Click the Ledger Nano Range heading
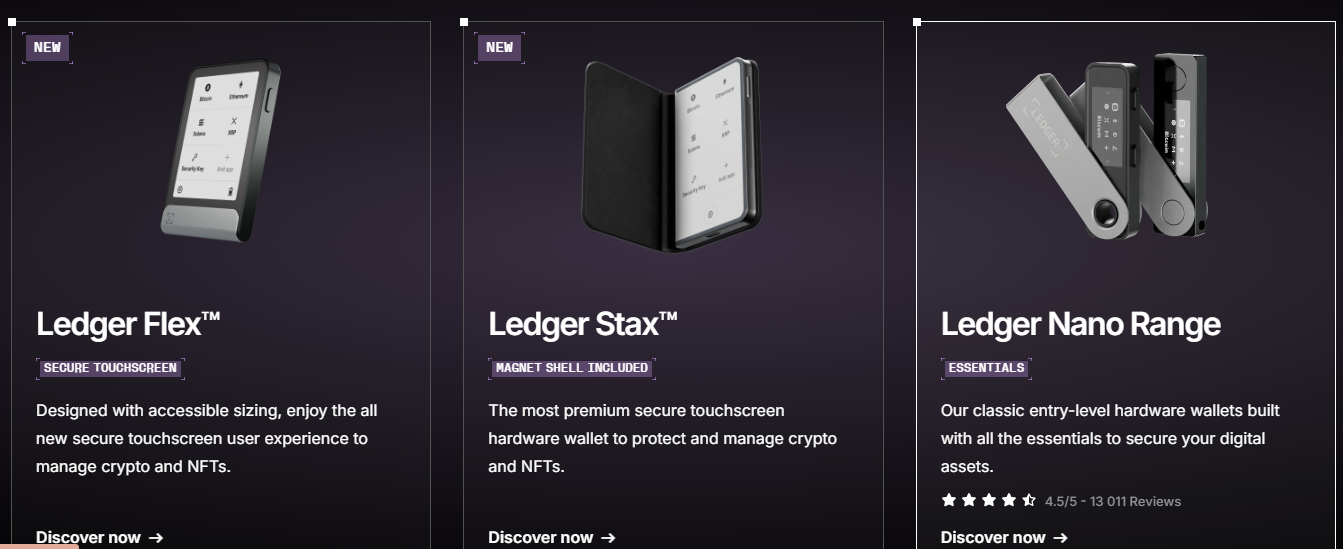Viewport: 1343px width, 549px height. 1080,324
